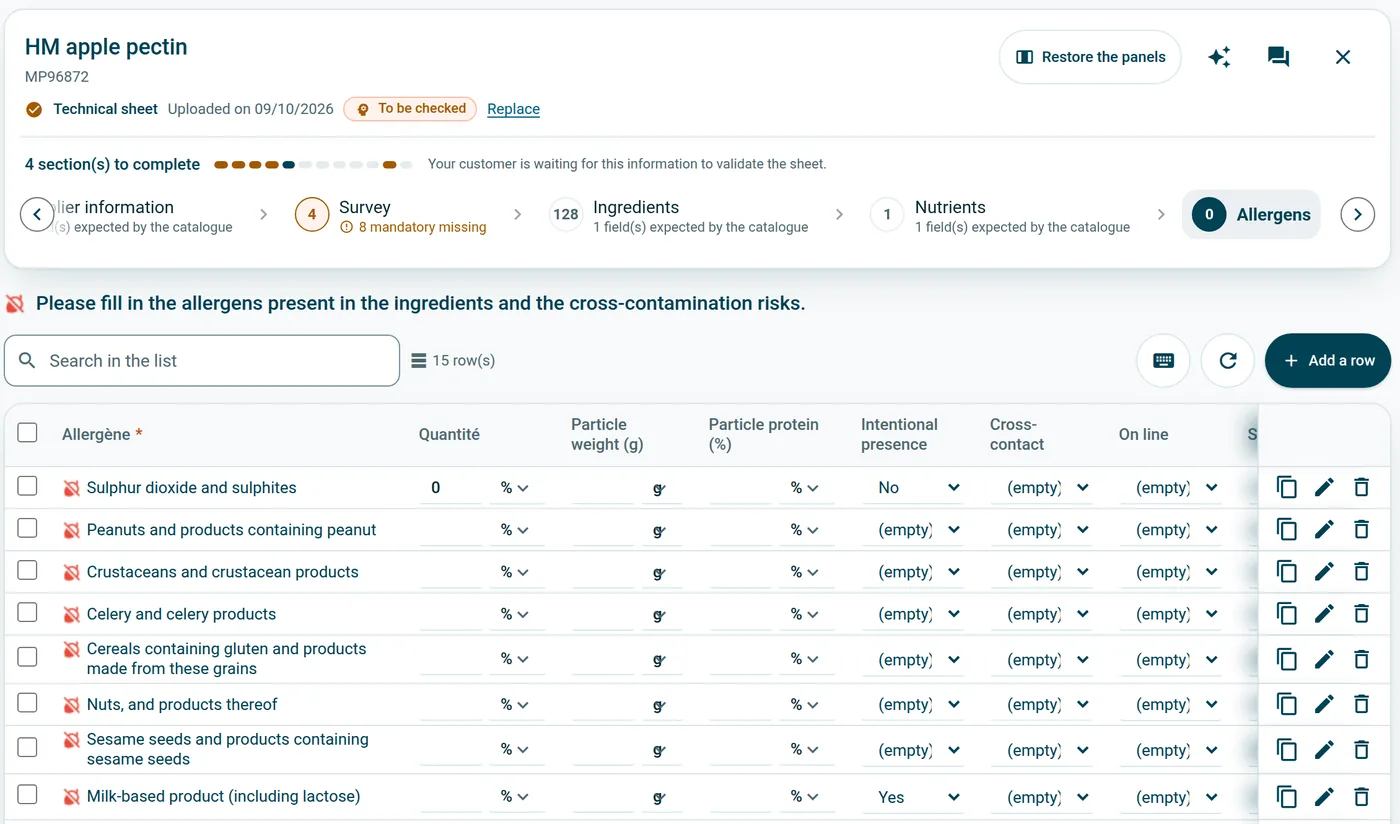Image resolution: width=1400 pixels, height=824 pixels.
Task: Delete the Milk-based product row
Action: tap(1361, 797)
